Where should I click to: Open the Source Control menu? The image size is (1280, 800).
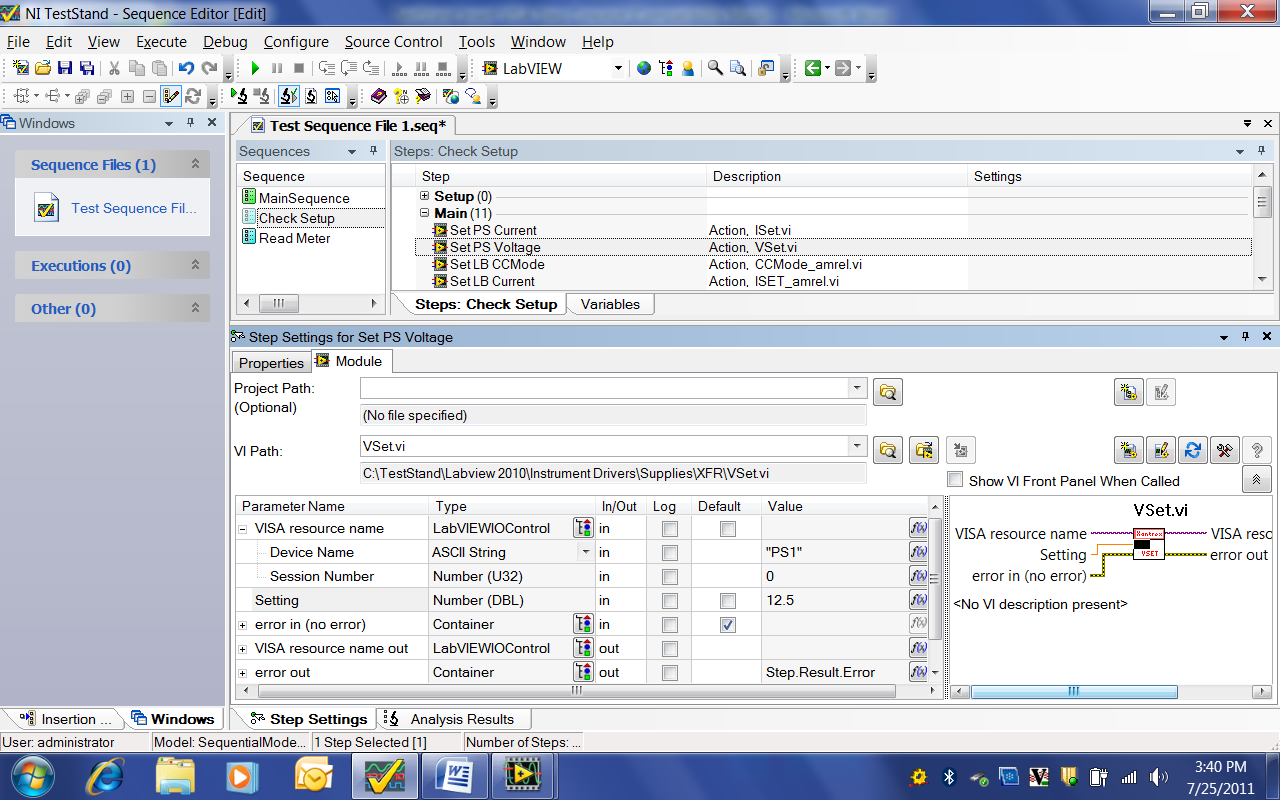tap(393, 42)
